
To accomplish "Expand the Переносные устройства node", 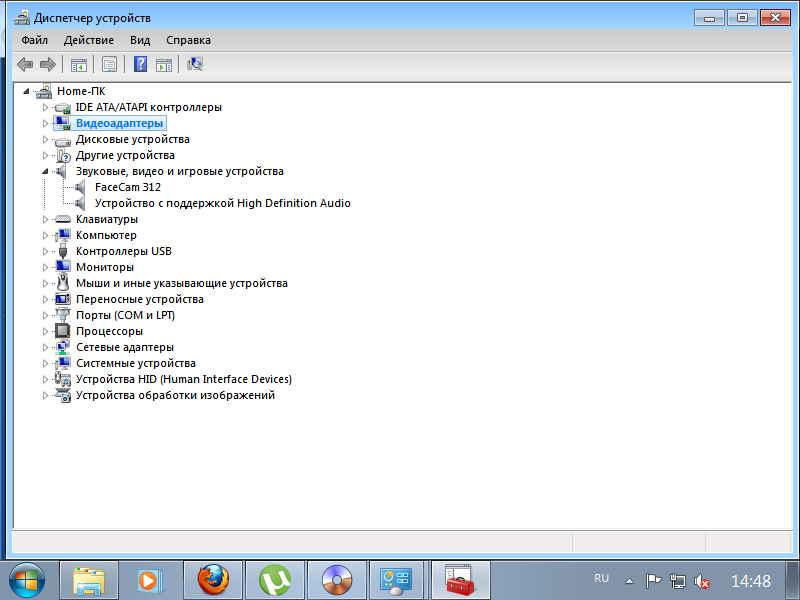I will [45, 299].
